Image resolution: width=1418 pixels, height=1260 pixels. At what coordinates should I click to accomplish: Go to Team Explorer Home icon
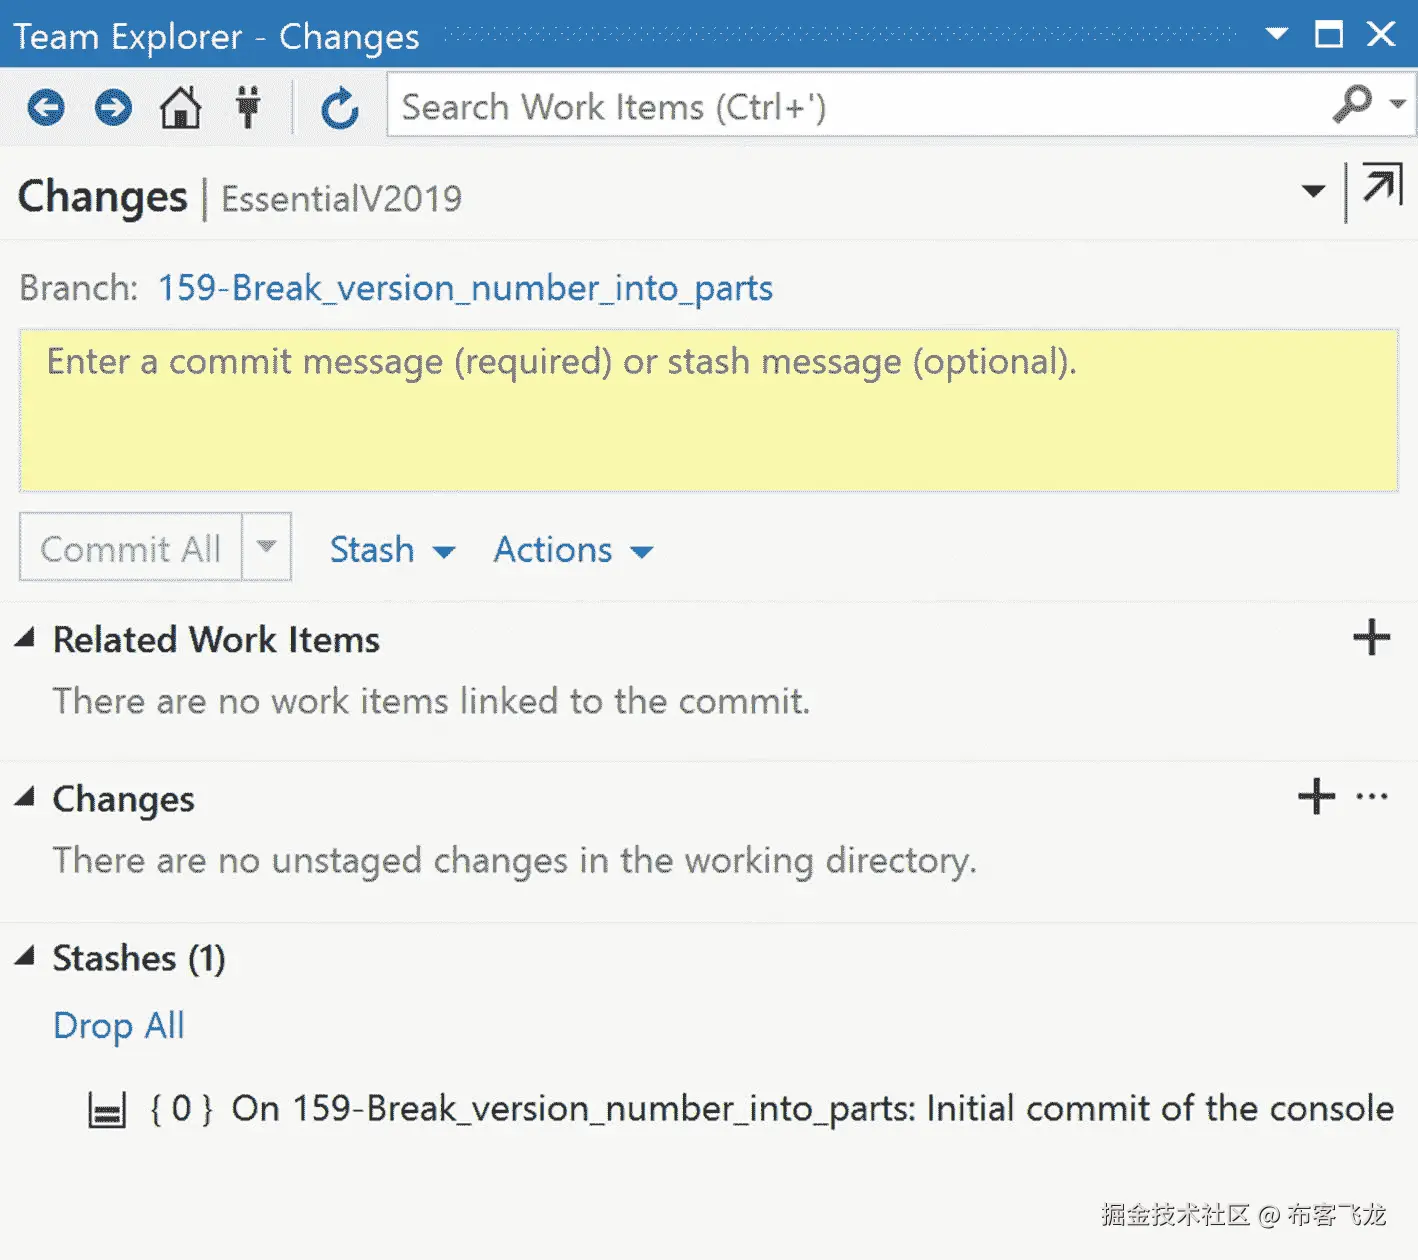(x=181, y=107)
